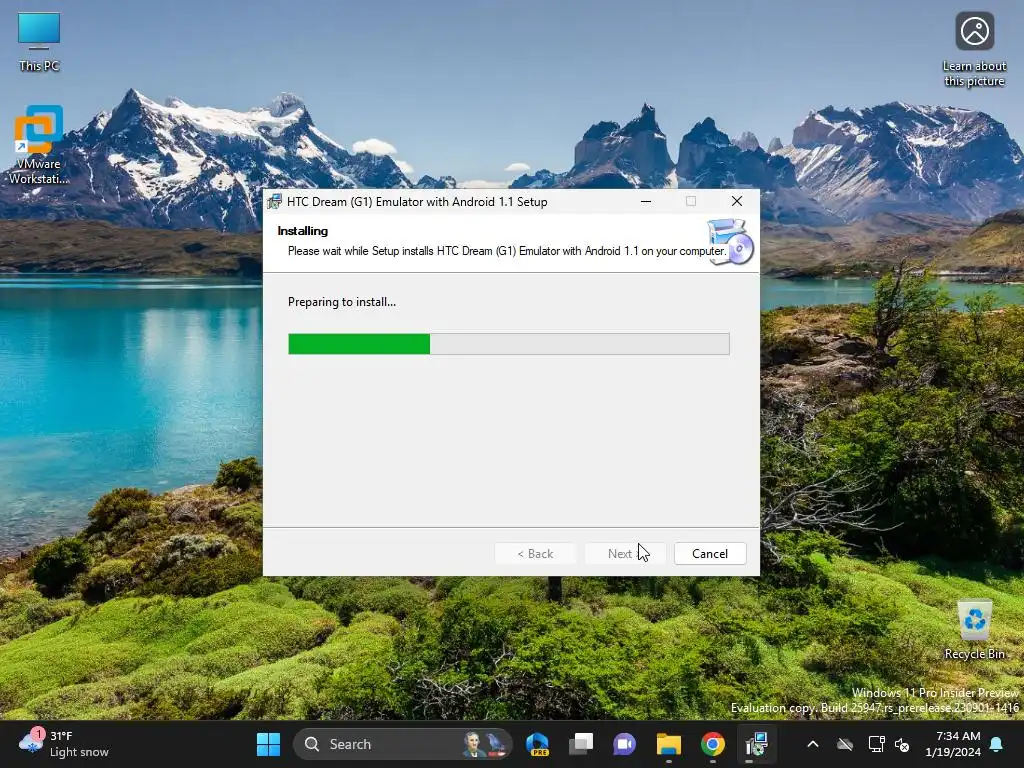
Task: Open notifications bell icon
Action: pyautogui.click(x=997, y=744)
